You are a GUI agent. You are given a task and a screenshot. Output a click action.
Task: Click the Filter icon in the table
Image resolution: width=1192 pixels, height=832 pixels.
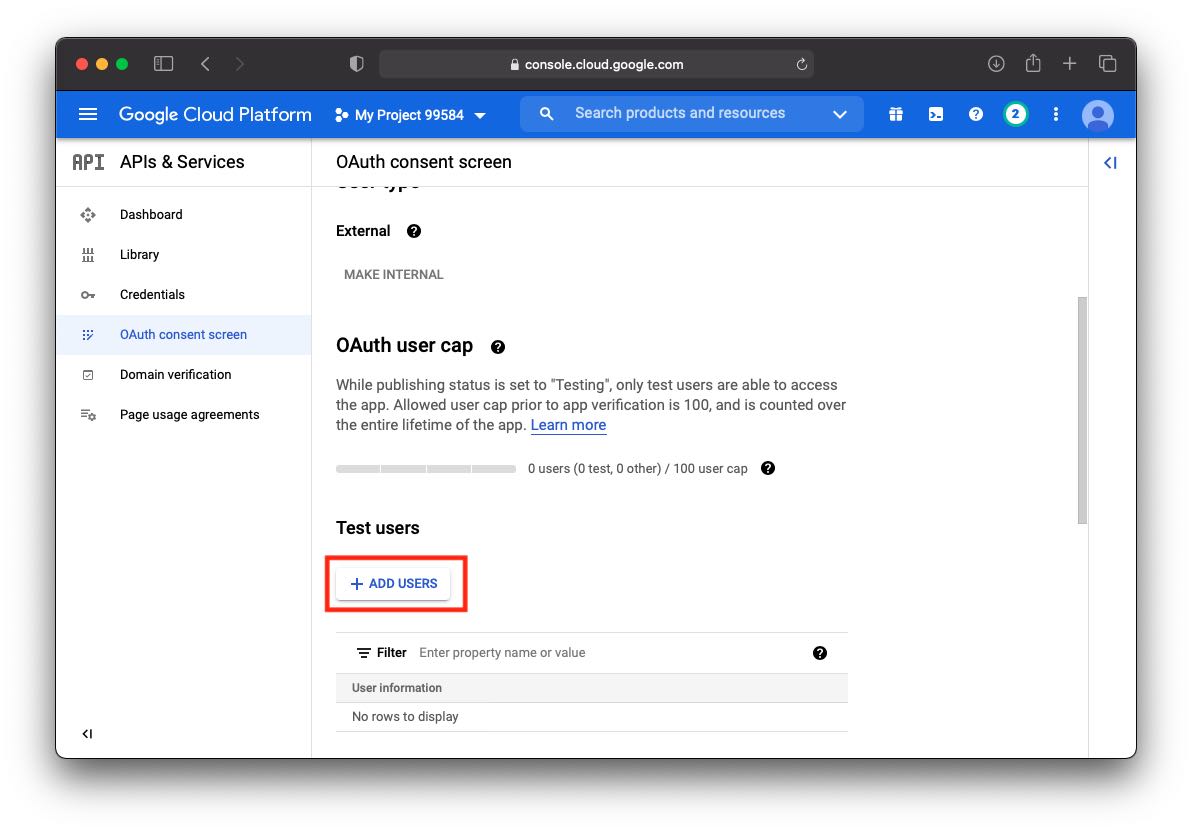364,653
